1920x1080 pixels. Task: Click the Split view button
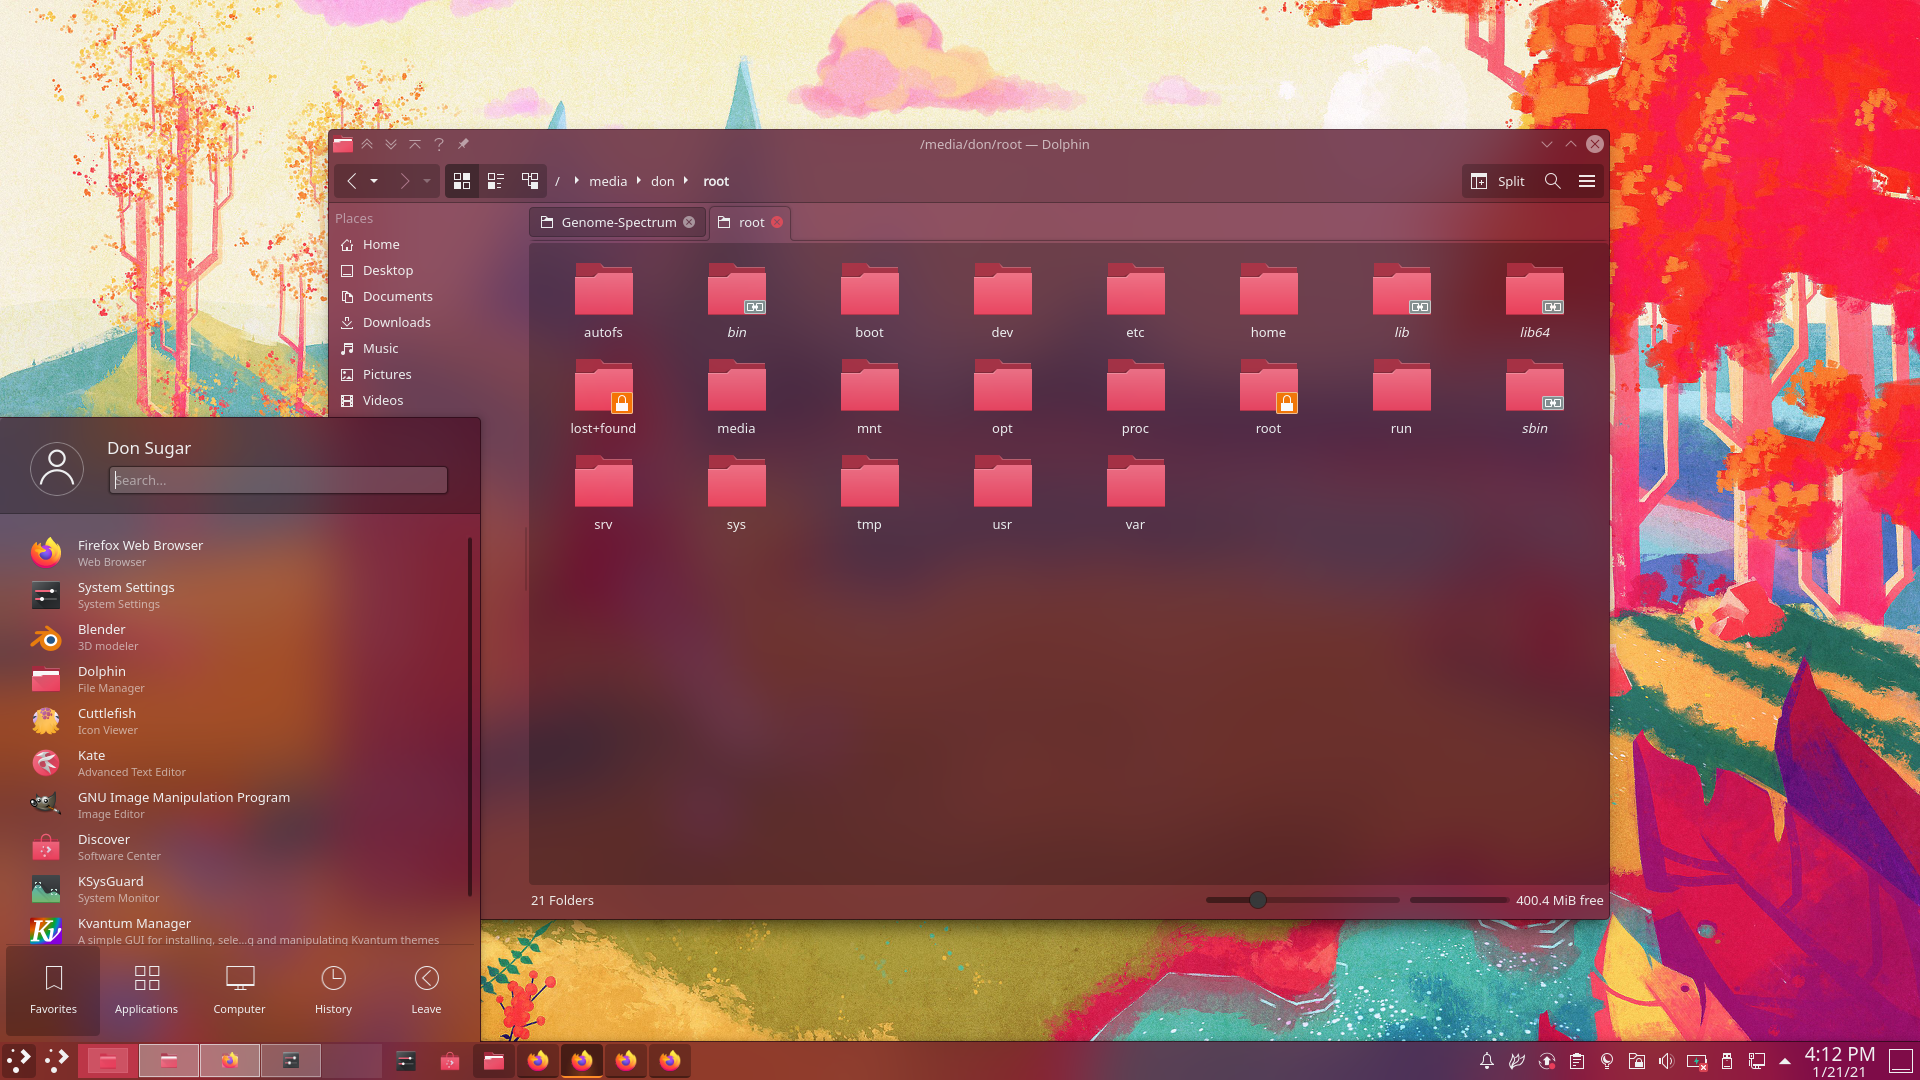(x=1497, y=181)
